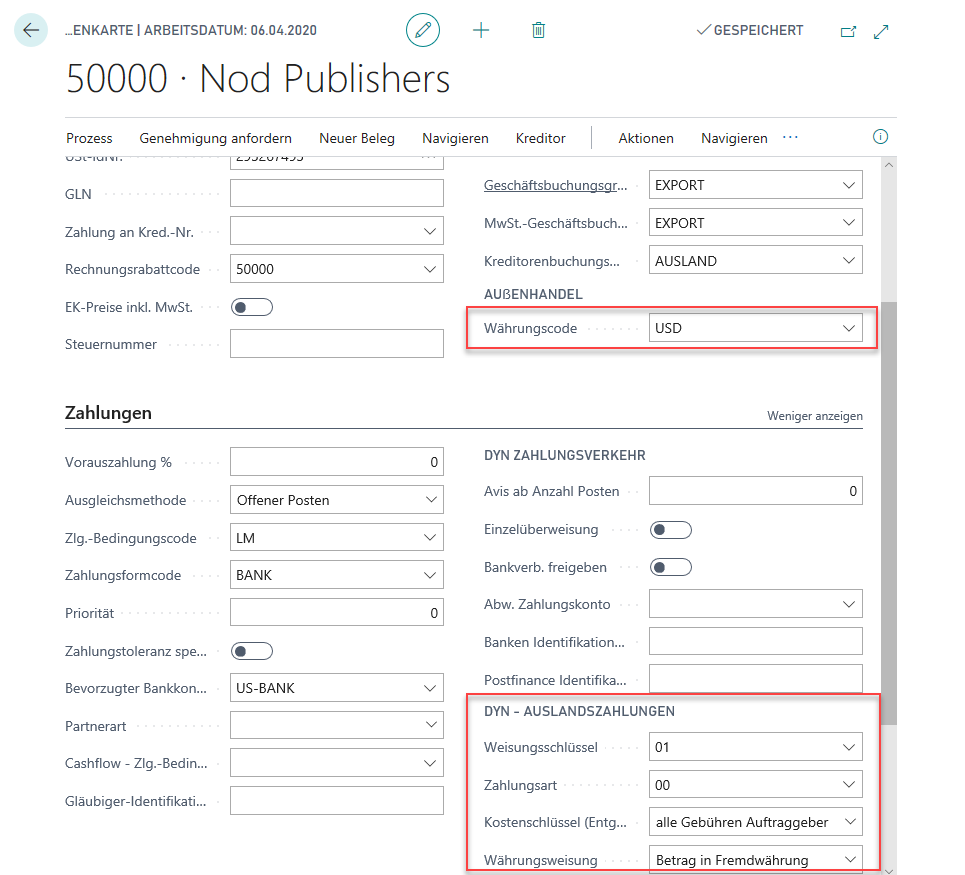Collapse the Zahlungen section heading
The image size is (965, 875).
pos(108,412)
